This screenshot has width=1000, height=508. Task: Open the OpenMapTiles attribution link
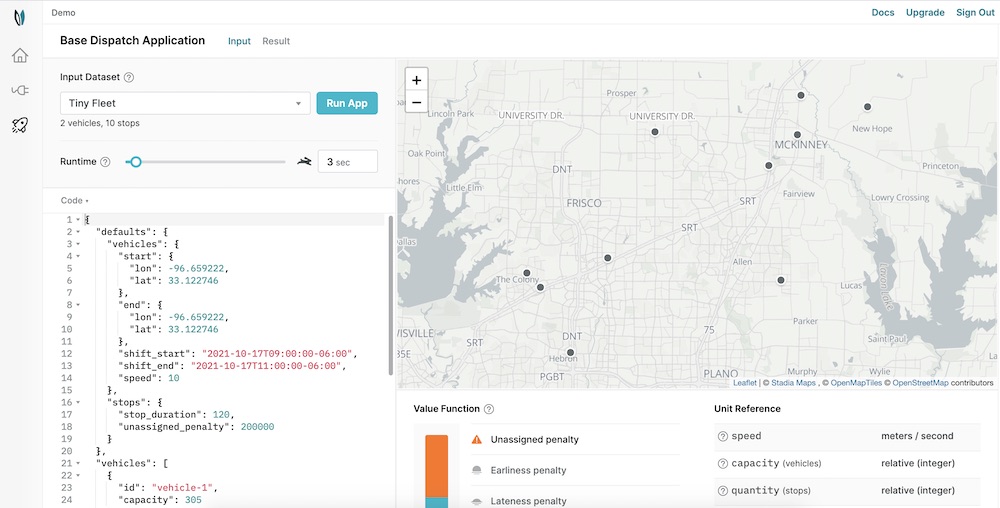coord(856,383)
